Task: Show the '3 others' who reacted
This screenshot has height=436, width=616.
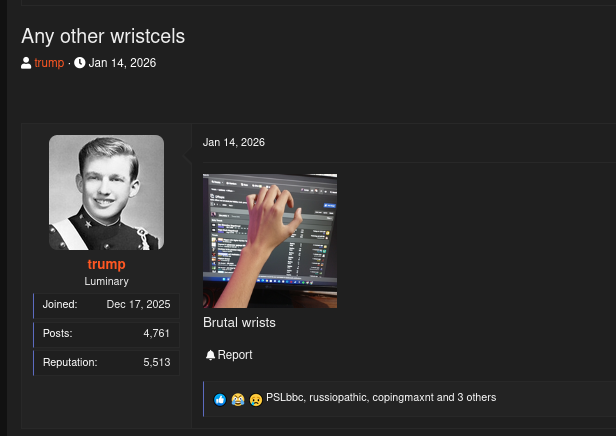Action: click(477, 397)
